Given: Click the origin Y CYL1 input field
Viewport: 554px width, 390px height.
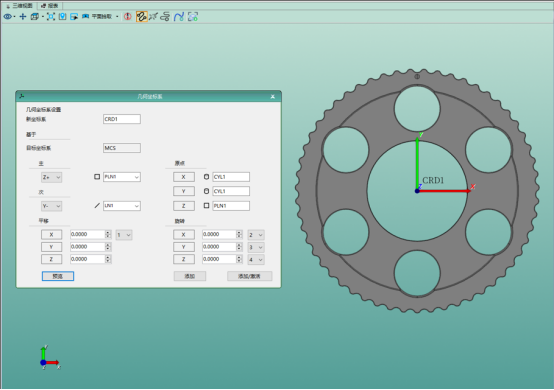Looking at the screenshot, I should pyautogui.click(x=231, y=191).
